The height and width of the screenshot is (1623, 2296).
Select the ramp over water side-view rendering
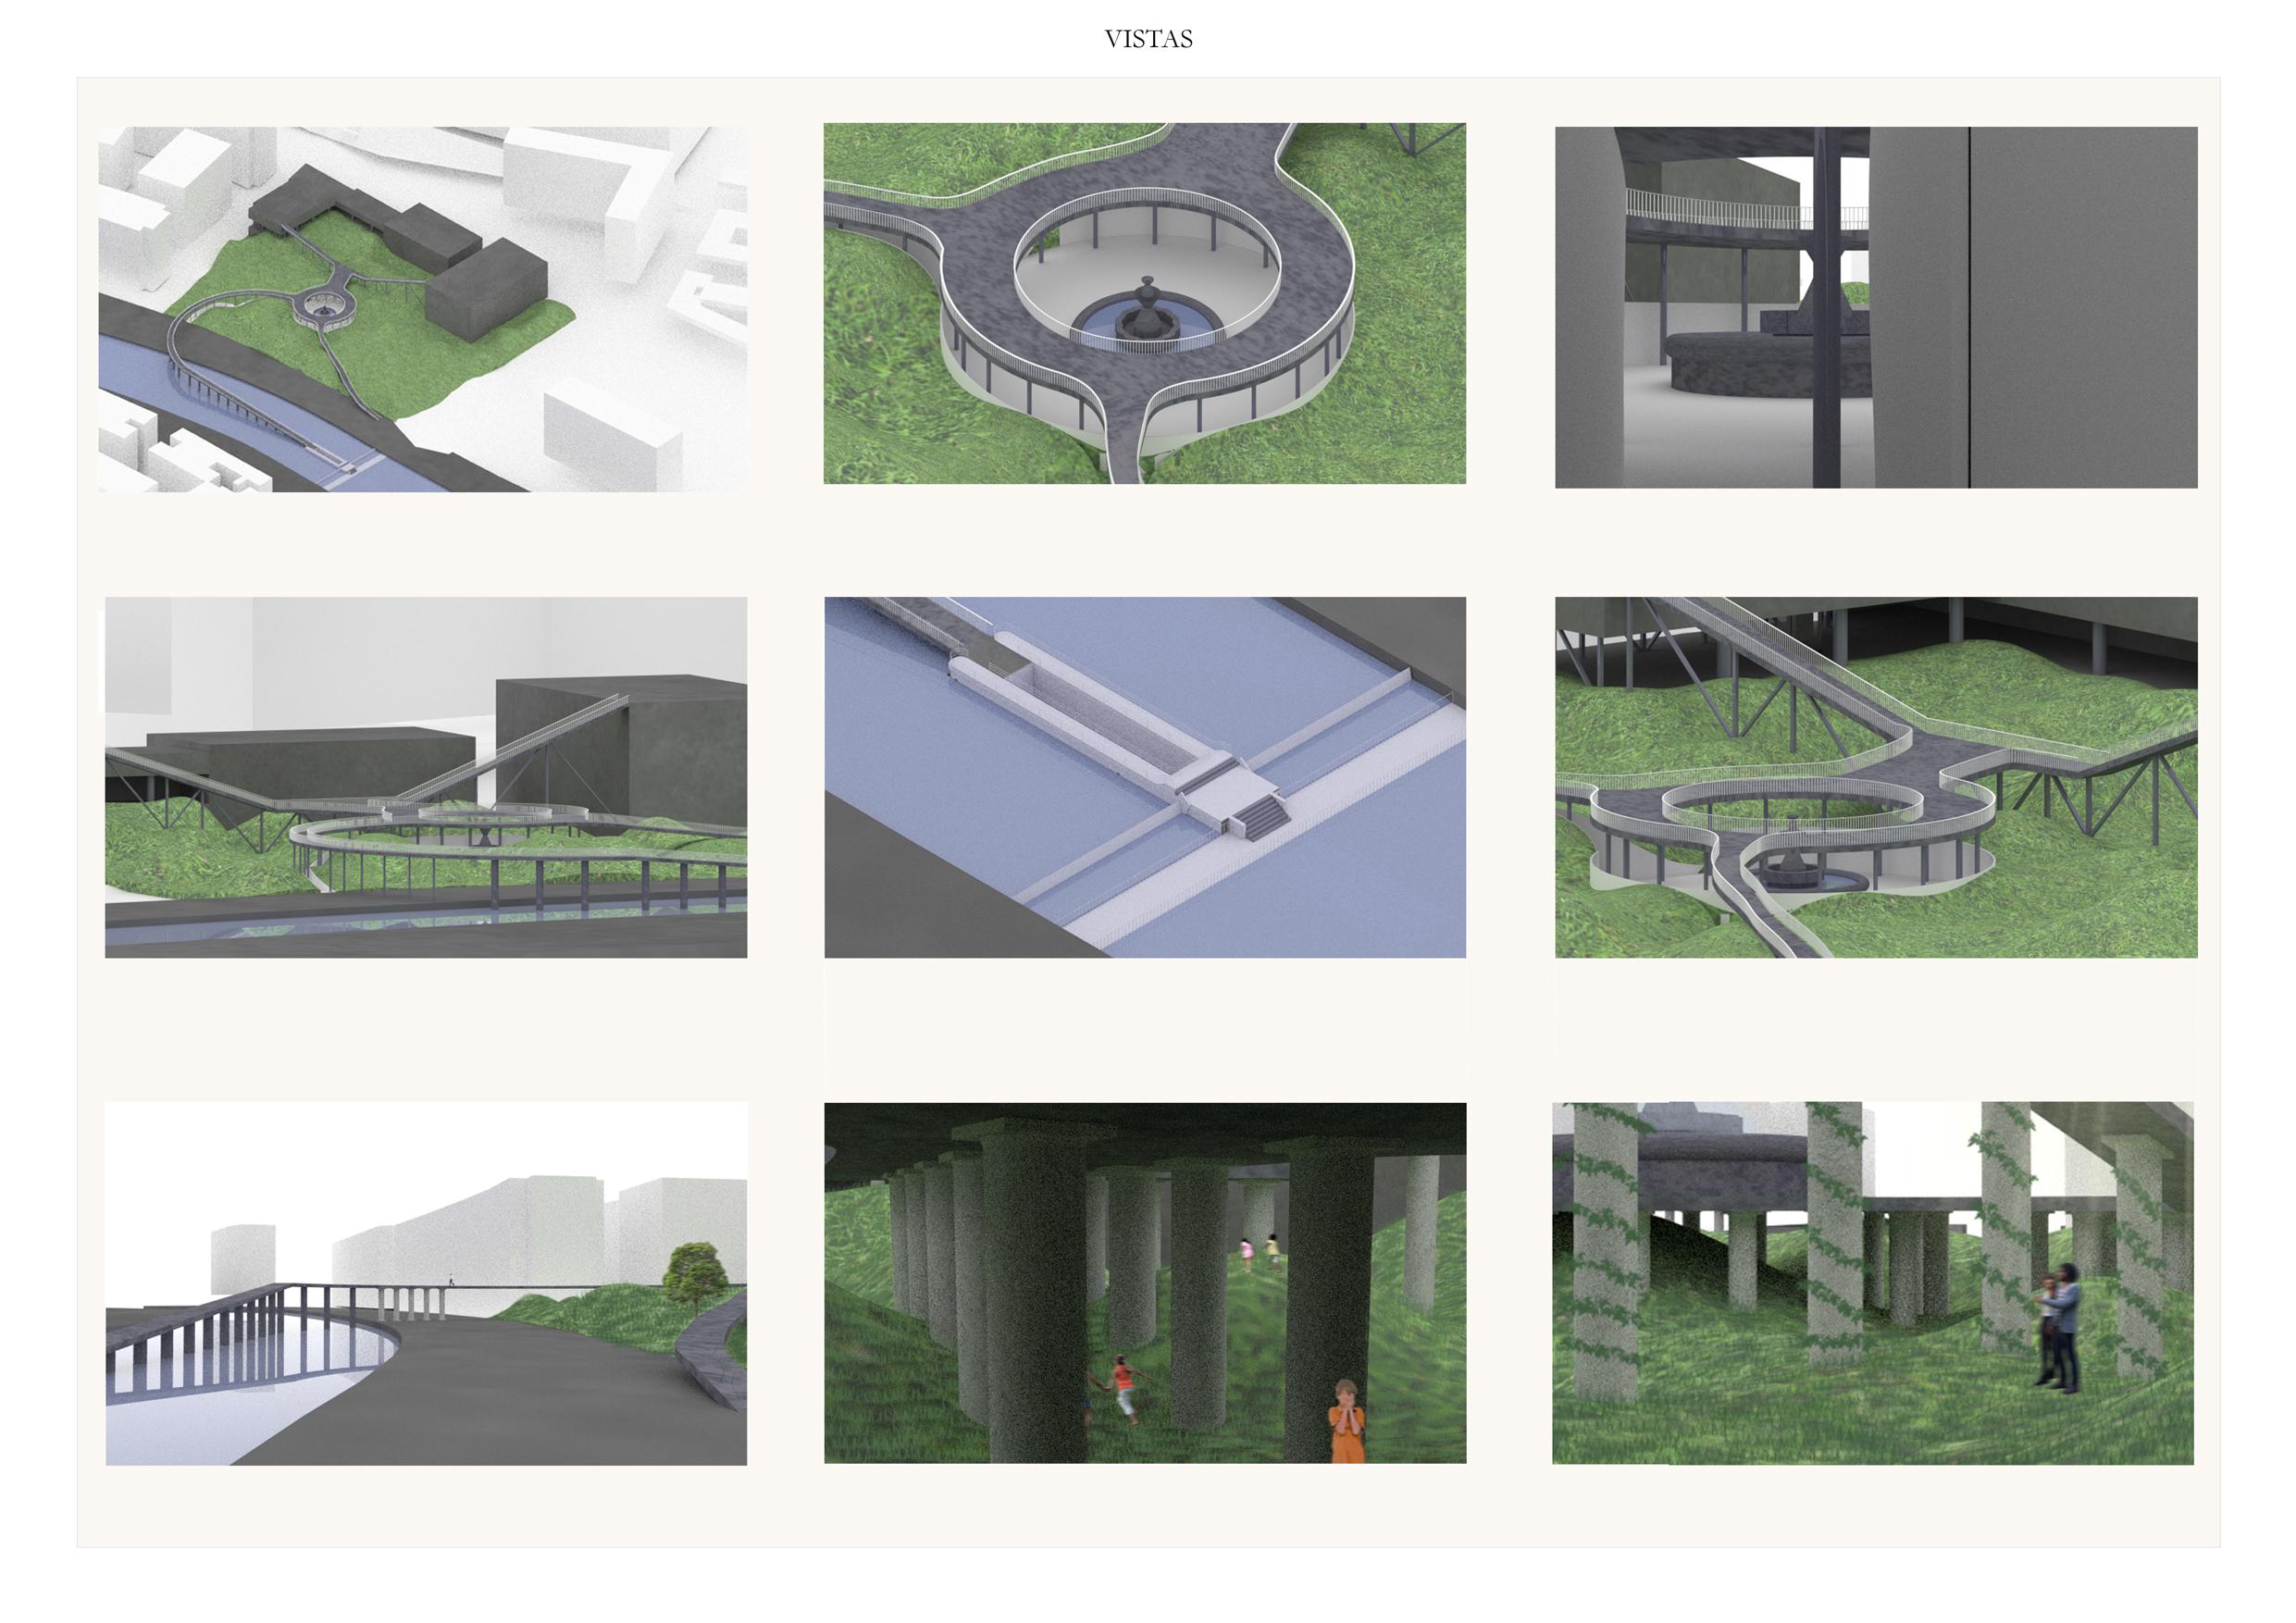tap(425, 777)
